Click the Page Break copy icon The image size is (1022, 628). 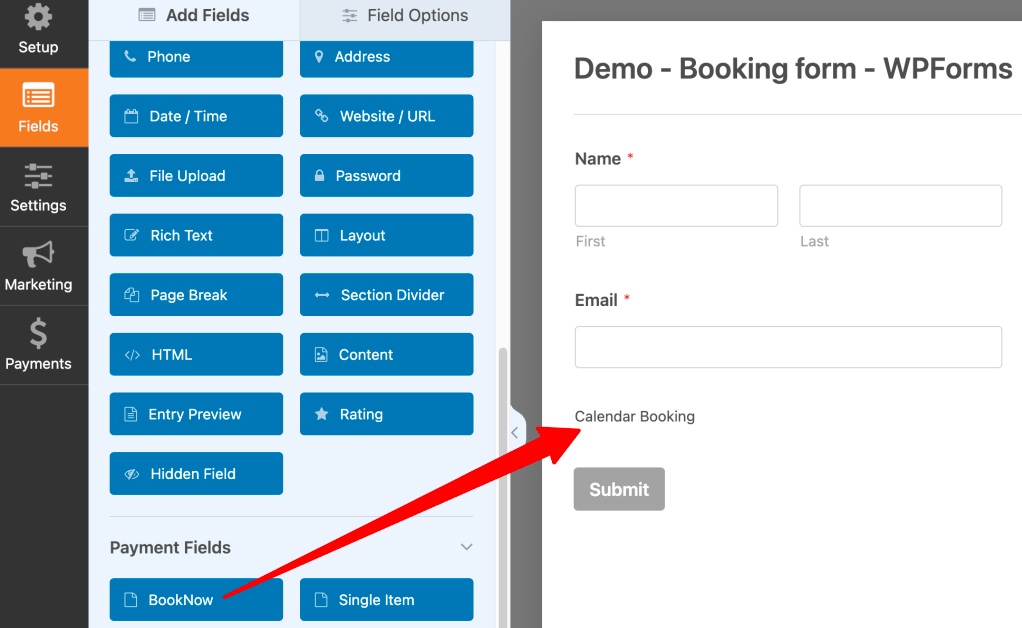(x=132, y=295)
